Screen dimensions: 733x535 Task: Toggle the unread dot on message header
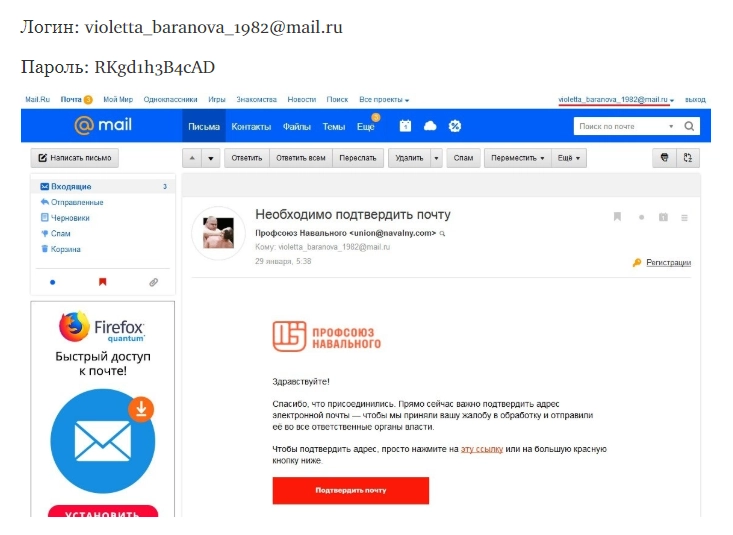tap(641, 217)
